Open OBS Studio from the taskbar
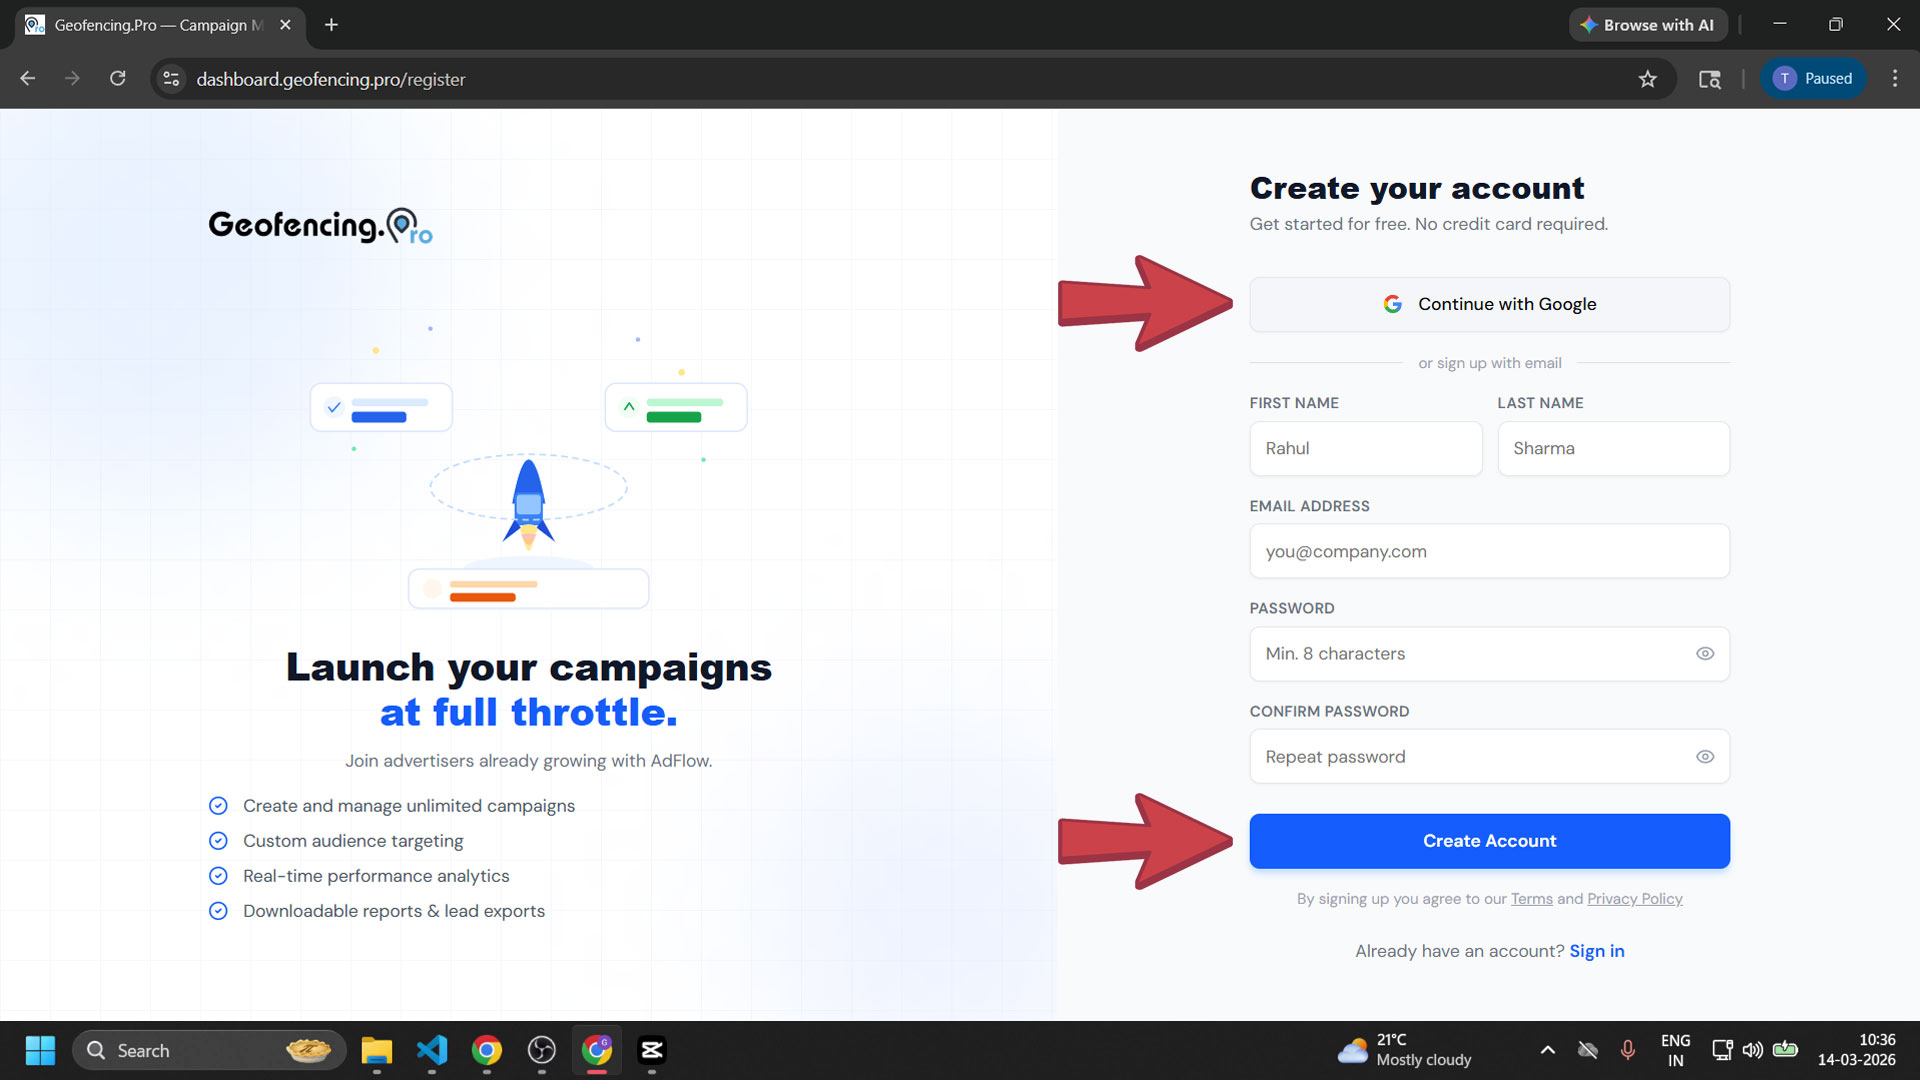 tap(542, 1051)
